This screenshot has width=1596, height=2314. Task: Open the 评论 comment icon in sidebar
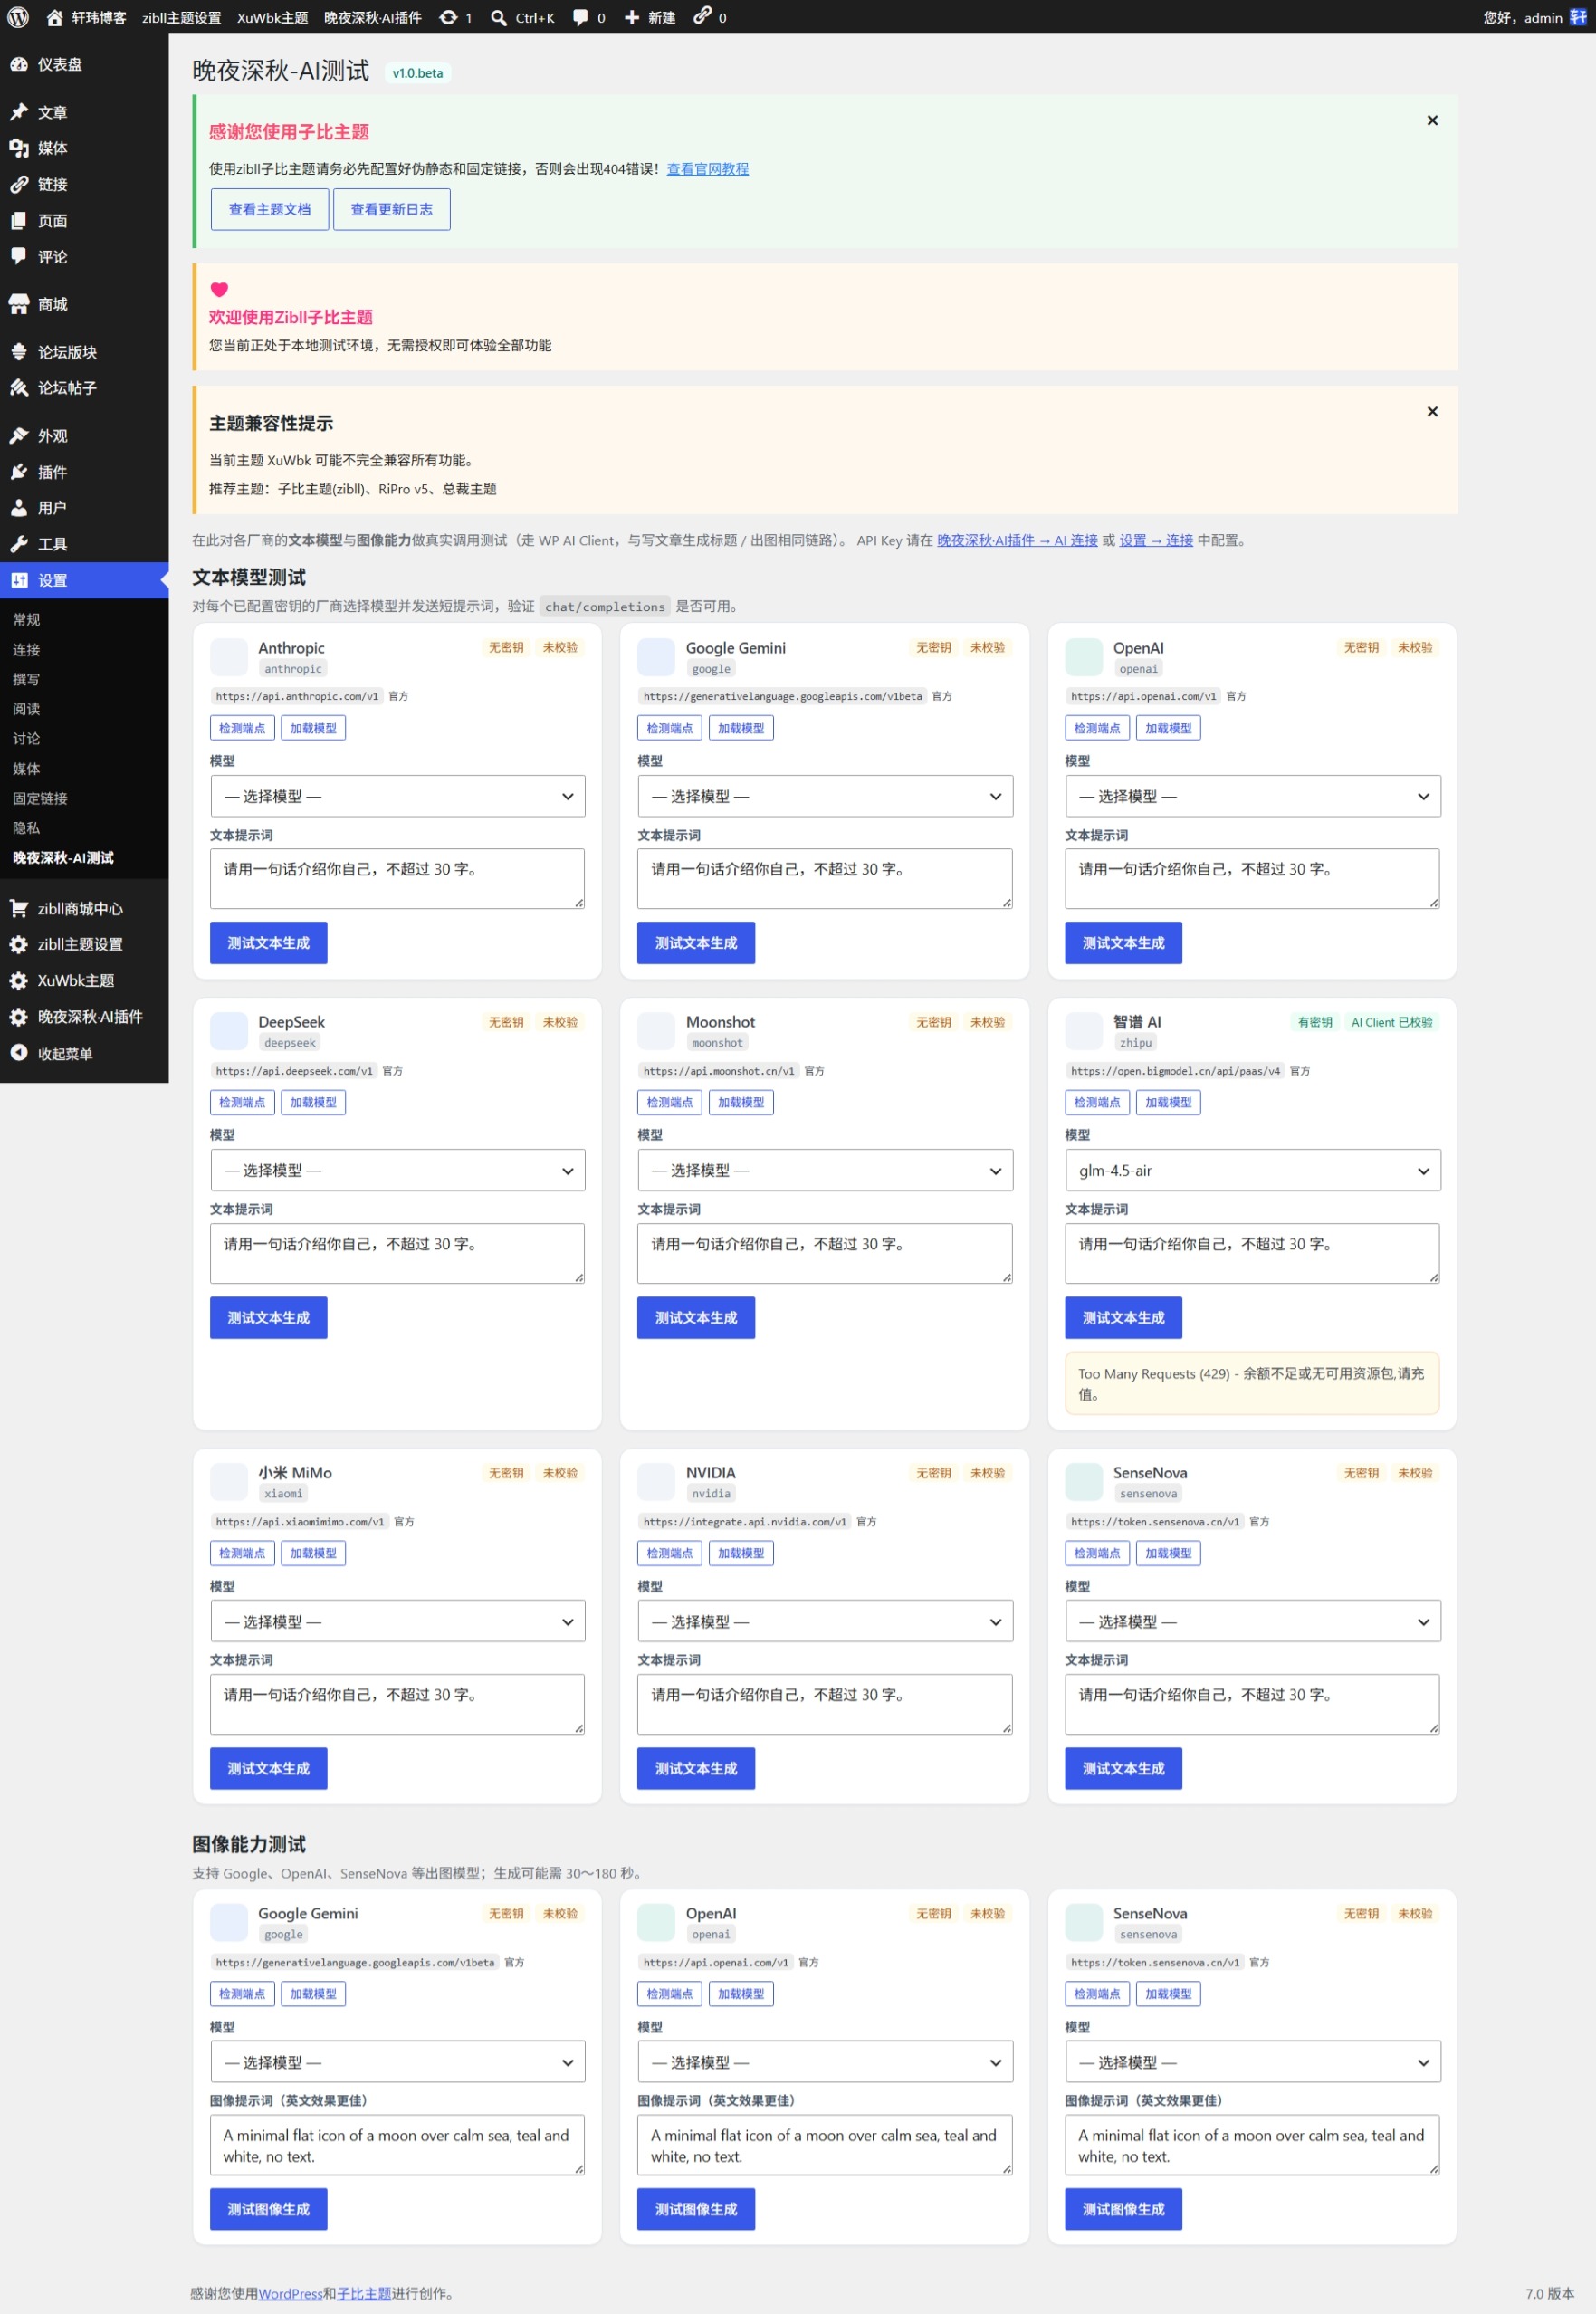19,256
